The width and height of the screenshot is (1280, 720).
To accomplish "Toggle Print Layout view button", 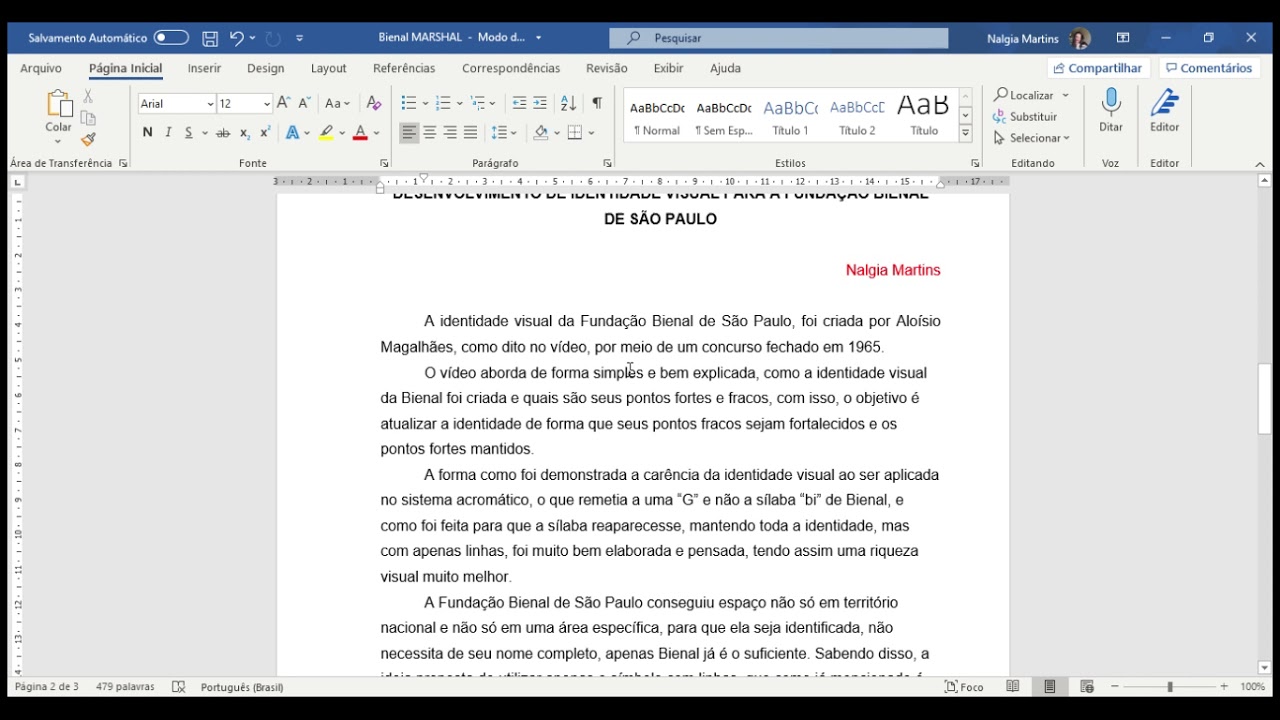I will [1050, 687].
